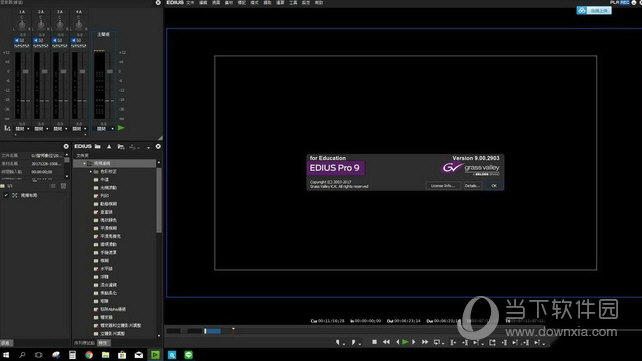Open the audio mixer settings gear
The image size is (642, 361).
pos(158,3)
